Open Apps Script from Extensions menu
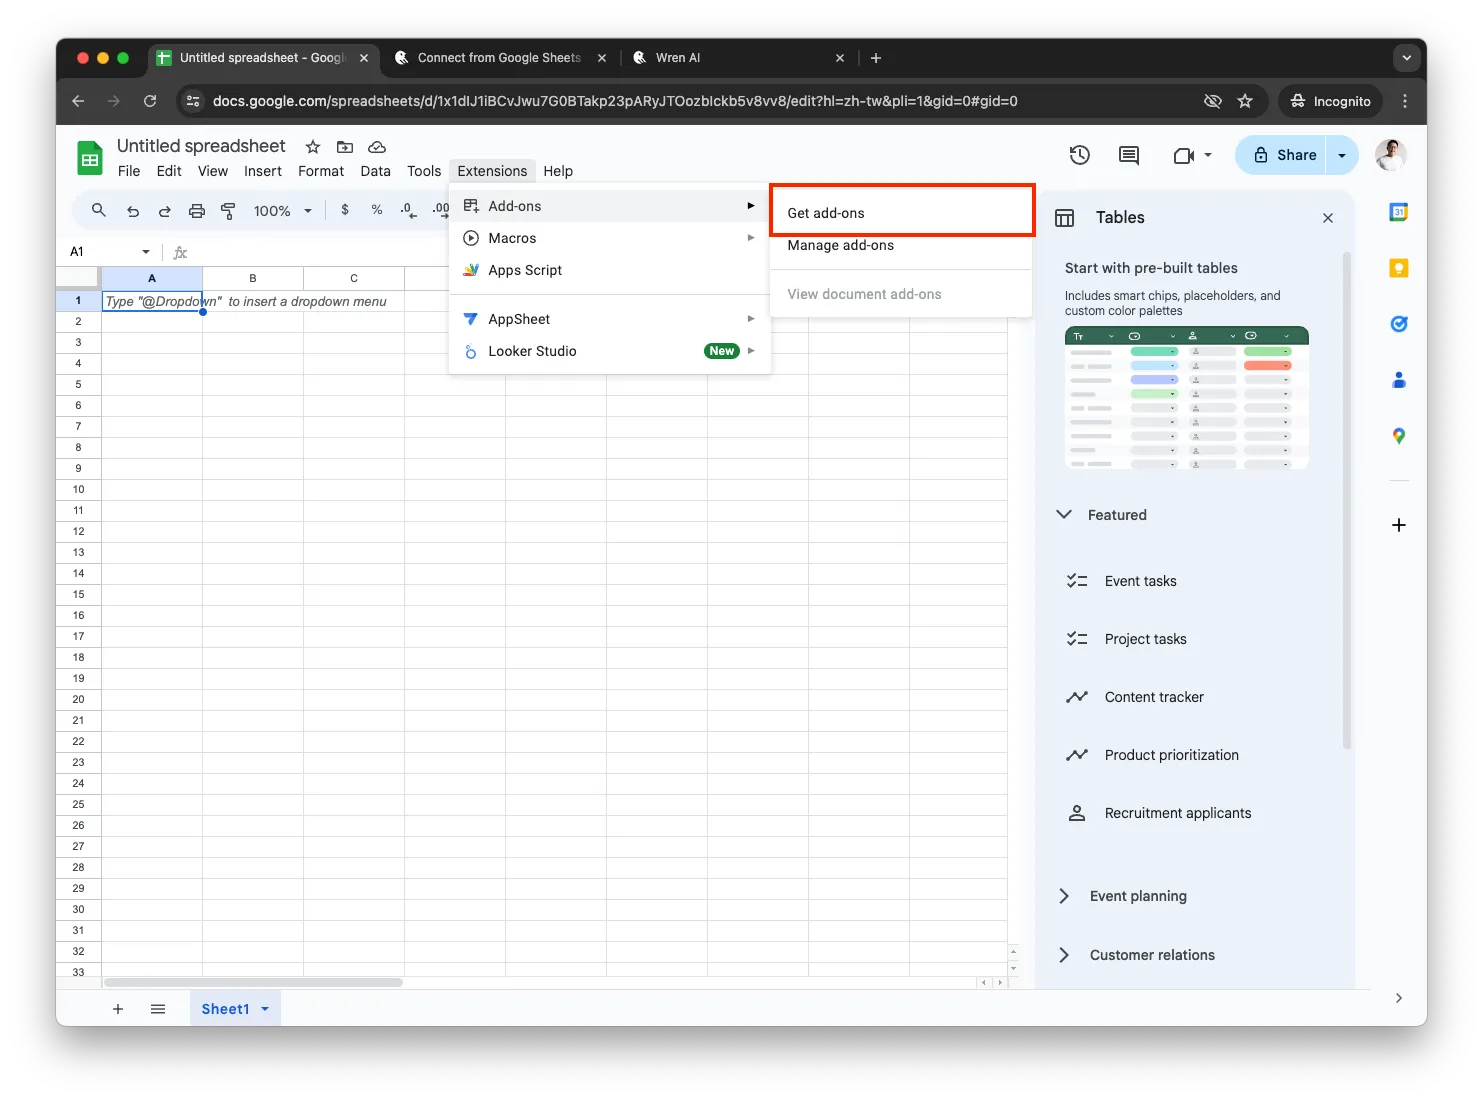The height and width of the screenshot is (1100, 1483). point(525,270)
